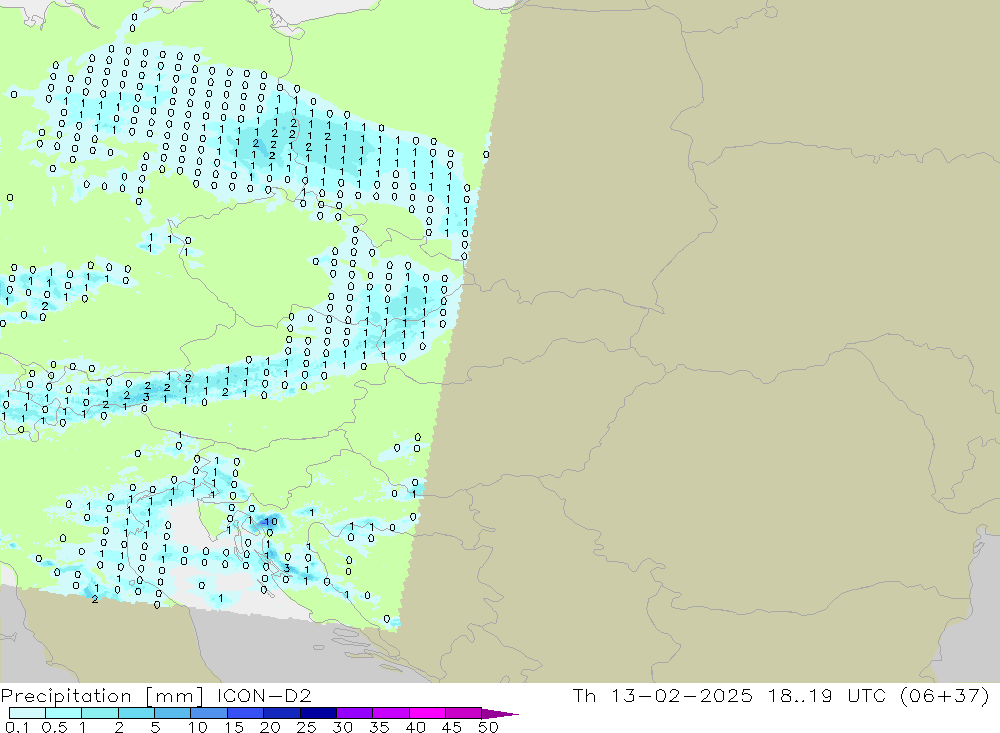Click the 20–25 mm dark blue swatch
Screen dimensions: 1000x733
click(x=282, y=713)
